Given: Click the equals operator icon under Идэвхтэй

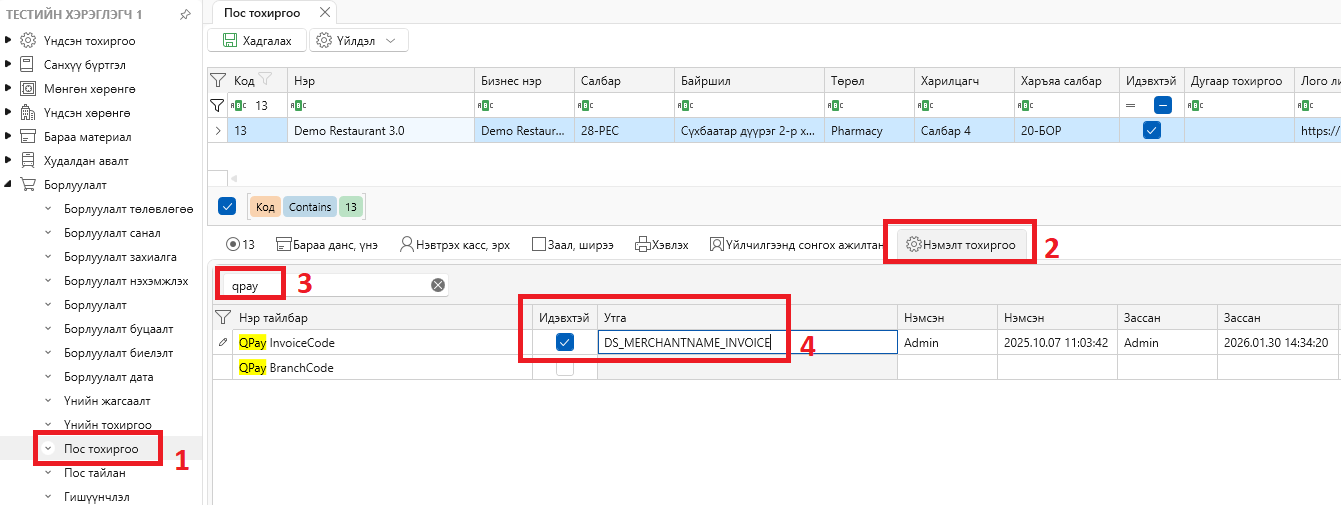Looking at the screenshot, I should pyautogui.click(x=1131, y=104).
